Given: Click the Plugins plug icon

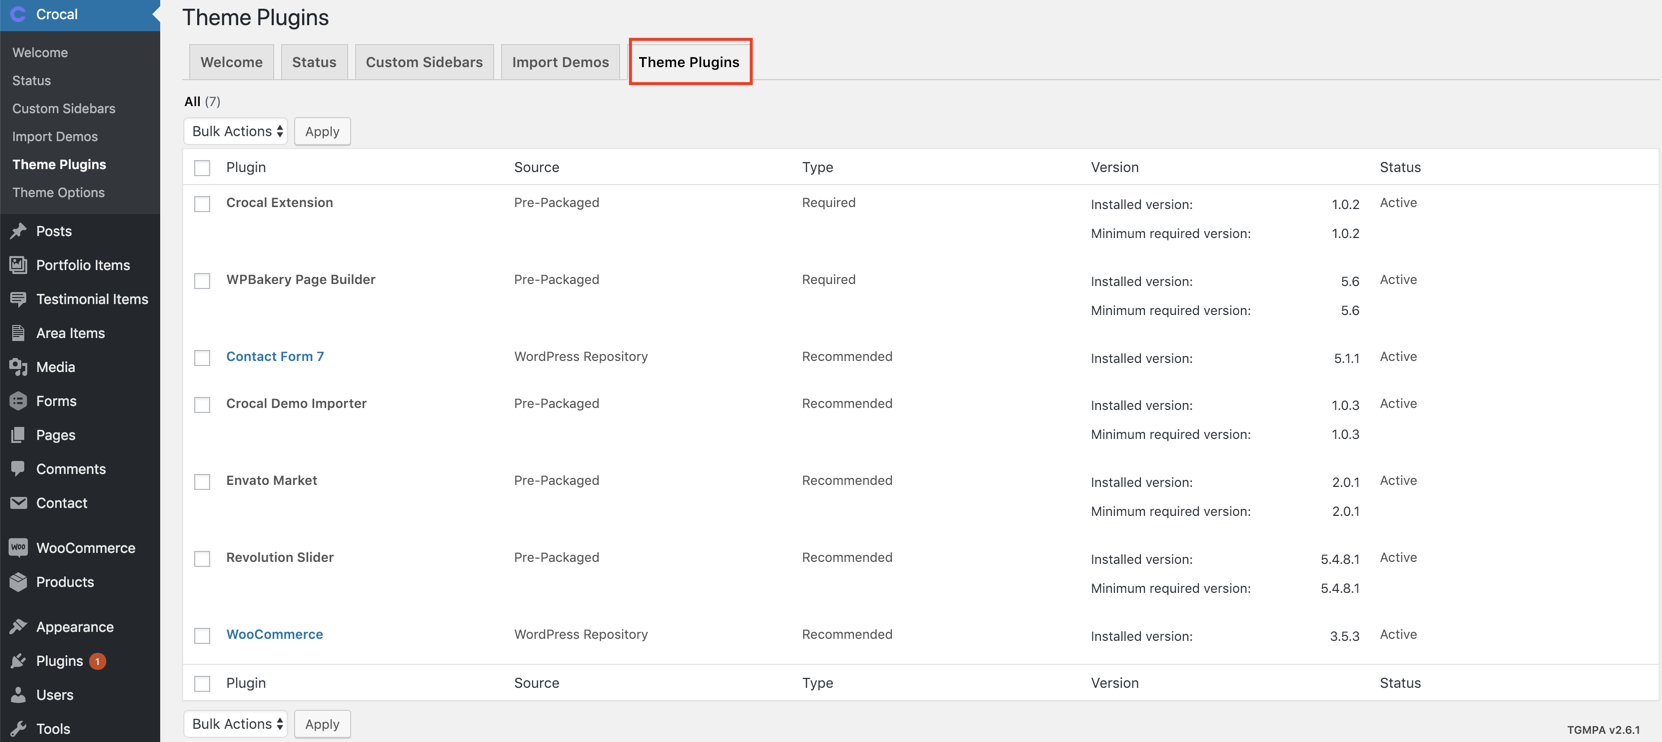Looking at the screenshot, I should pos(18,661).
